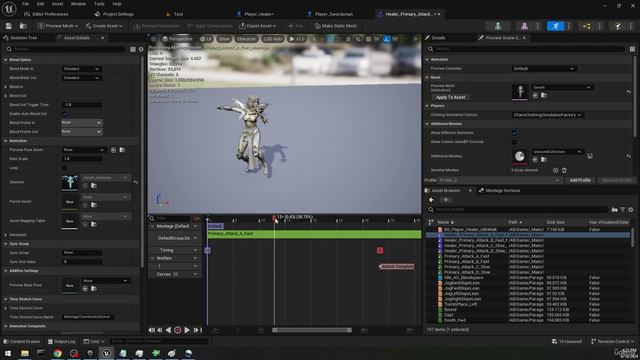Toggle Allow Different Skeletons checkbox
Viewport: 640px width, 360px height.
coord(514,133)
